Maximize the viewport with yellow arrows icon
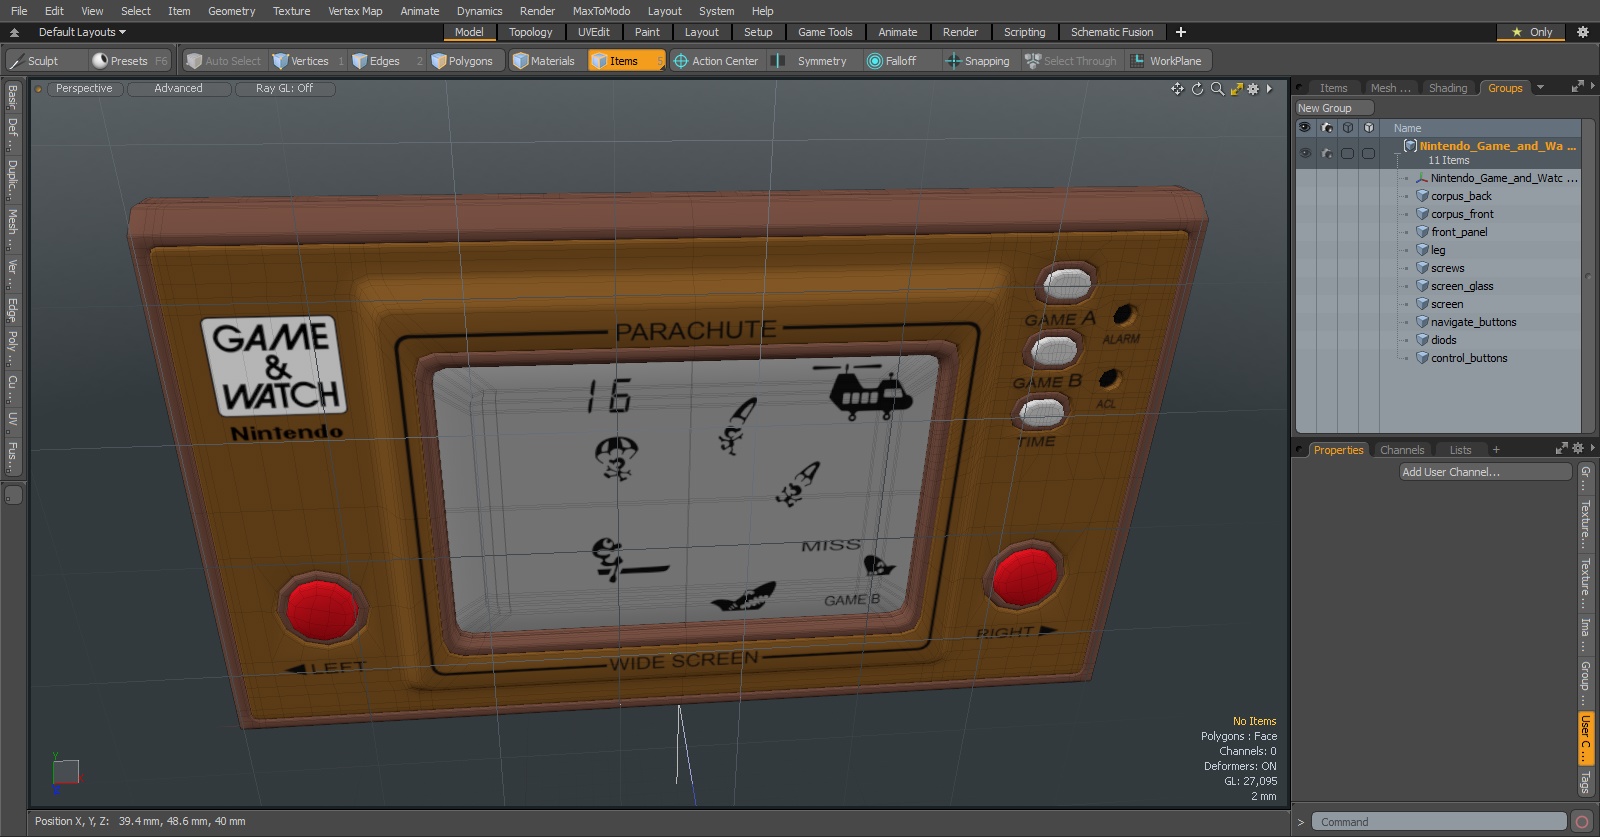Screen dimensions: 1600x837 1237,89
